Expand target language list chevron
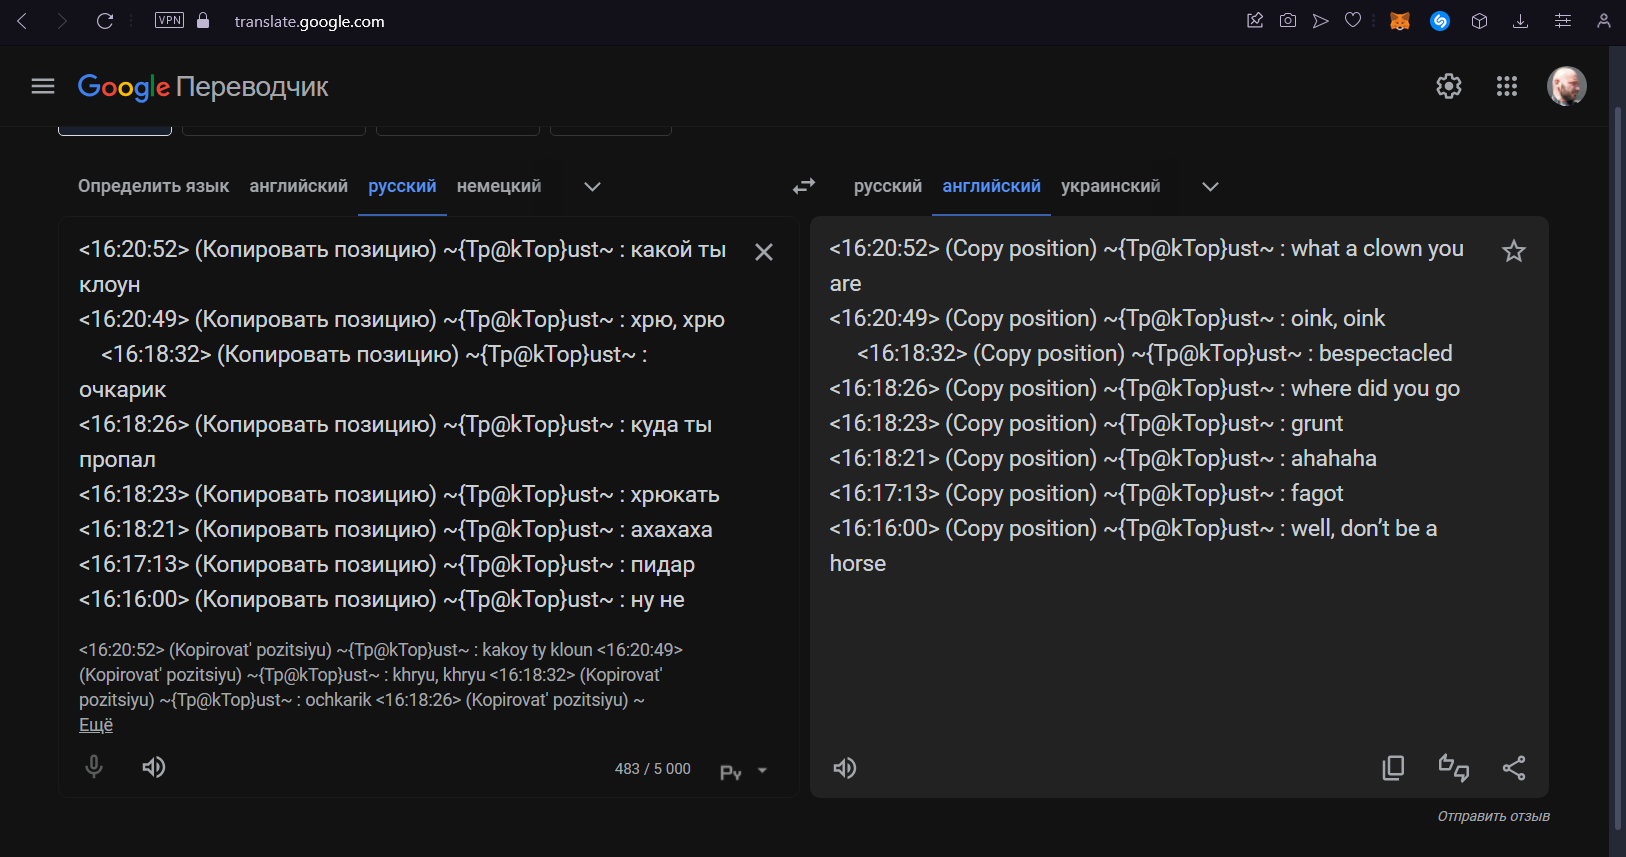 tap(1210, 187)
